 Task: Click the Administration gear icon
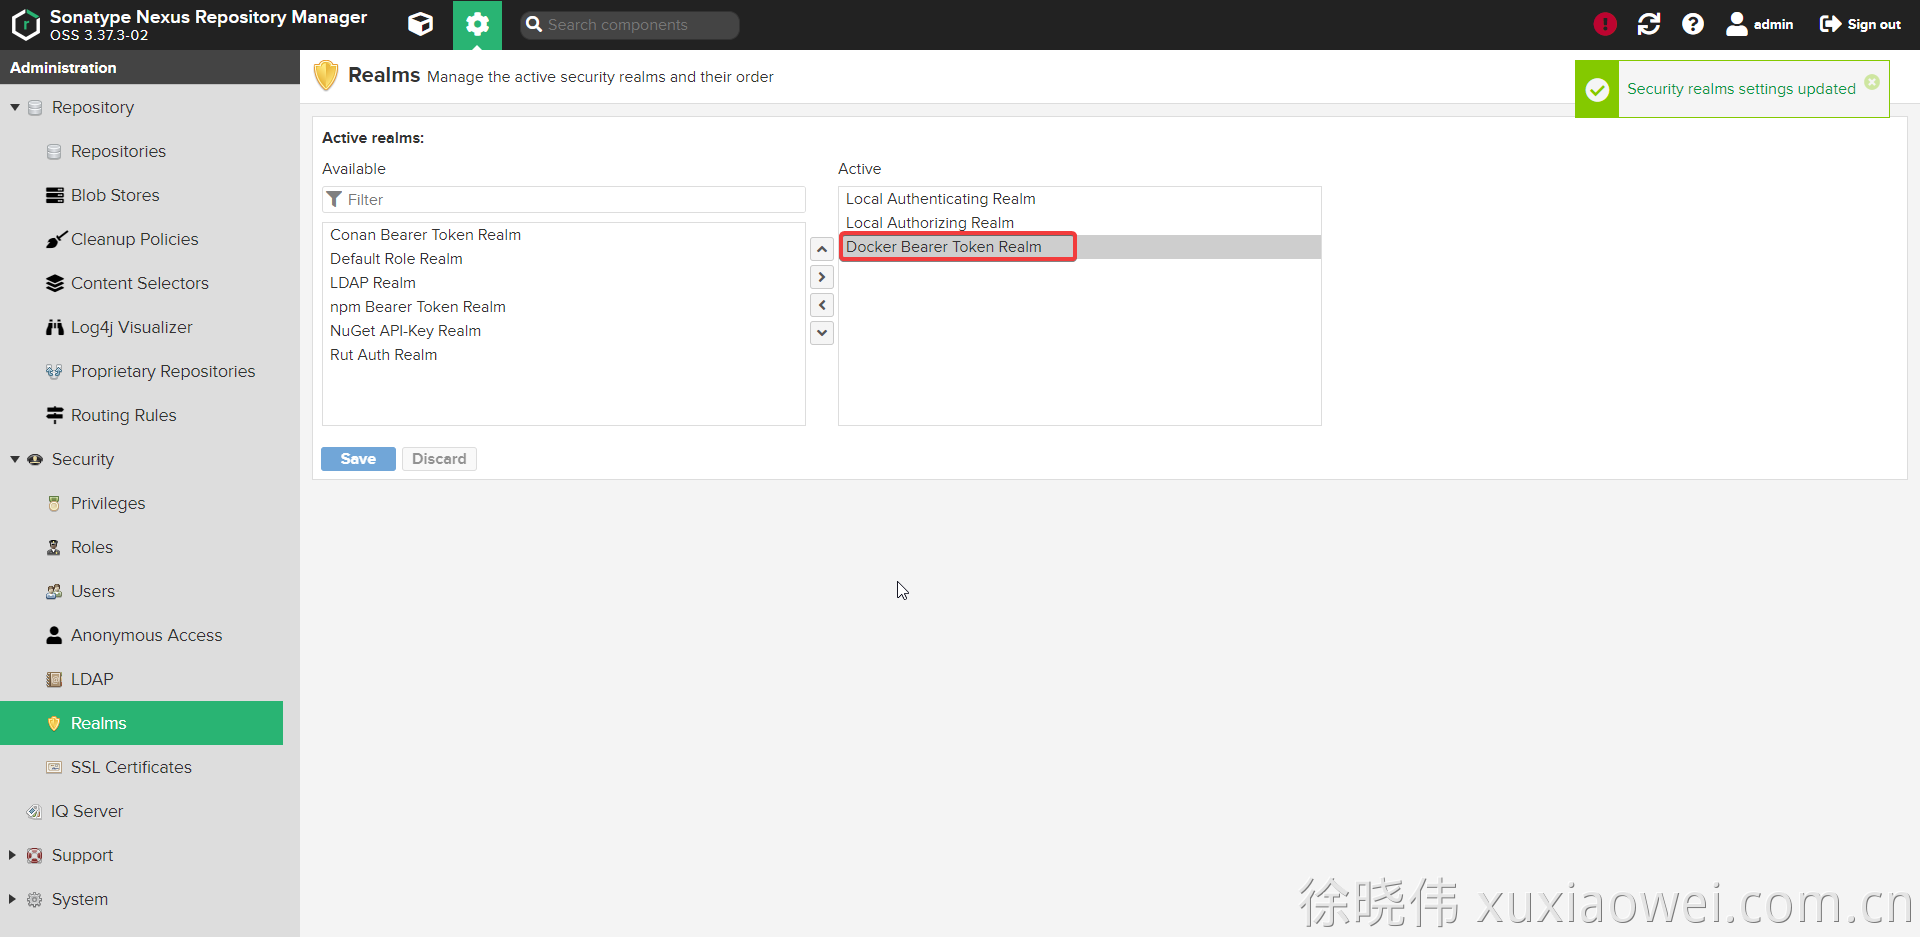pyautogui.click(x=477, y=24)
